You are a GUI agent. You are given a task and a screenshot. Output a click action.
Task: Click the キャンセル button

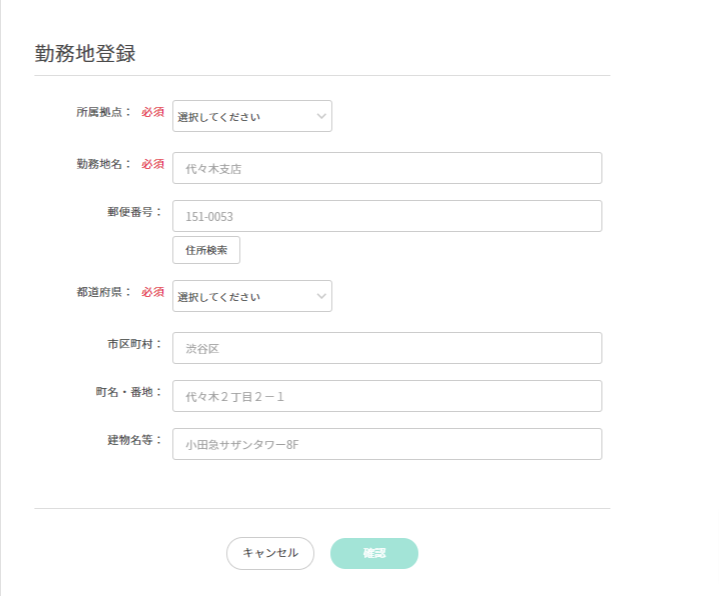pyautogui.click(x=270, y=553)
